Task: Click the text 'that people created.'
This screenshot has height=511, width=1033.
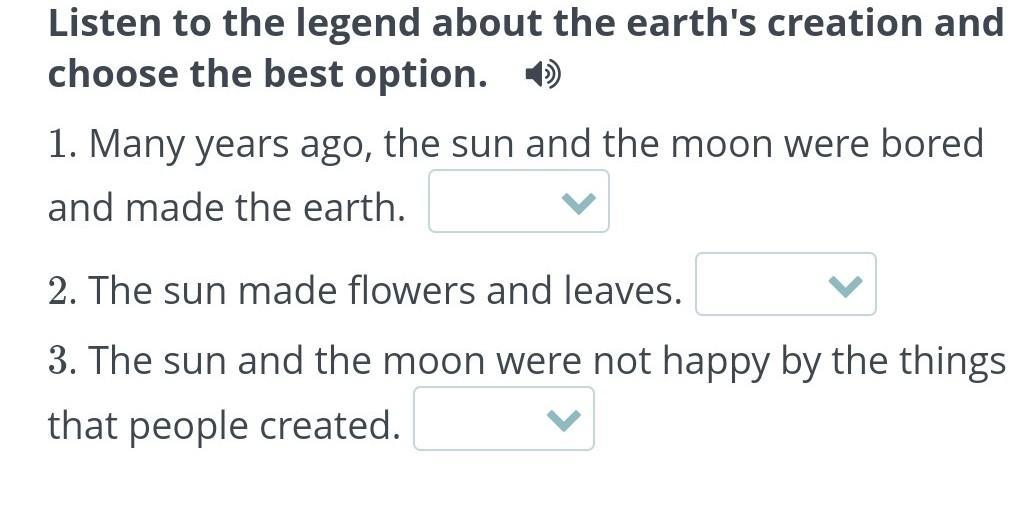Action: pyautogui.click(x=224, y=426)
